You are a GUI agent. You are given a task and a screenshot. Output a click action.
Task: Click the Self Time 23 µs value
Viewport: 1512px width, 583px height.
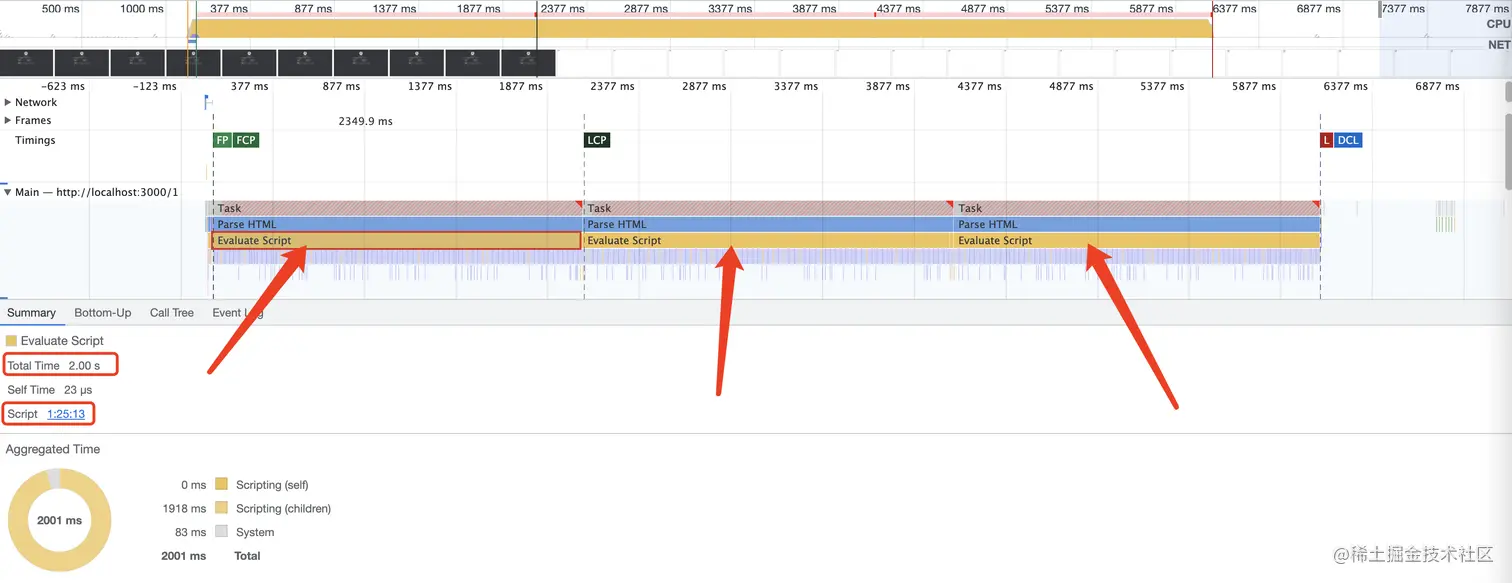78,390
